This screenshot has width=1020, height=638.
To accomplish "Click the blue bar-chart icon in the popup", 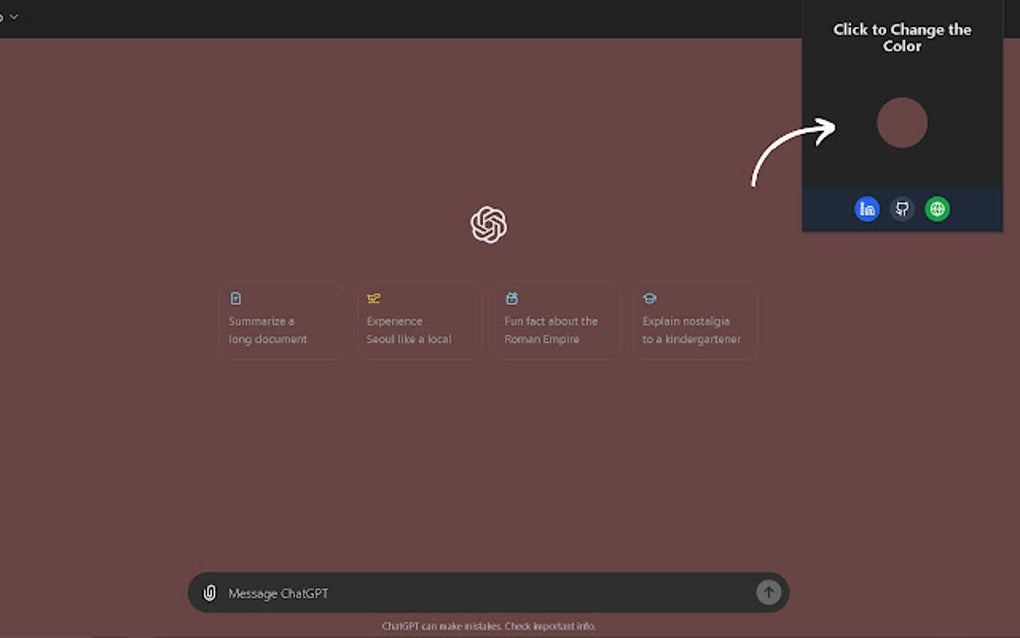I will [867, 208].
